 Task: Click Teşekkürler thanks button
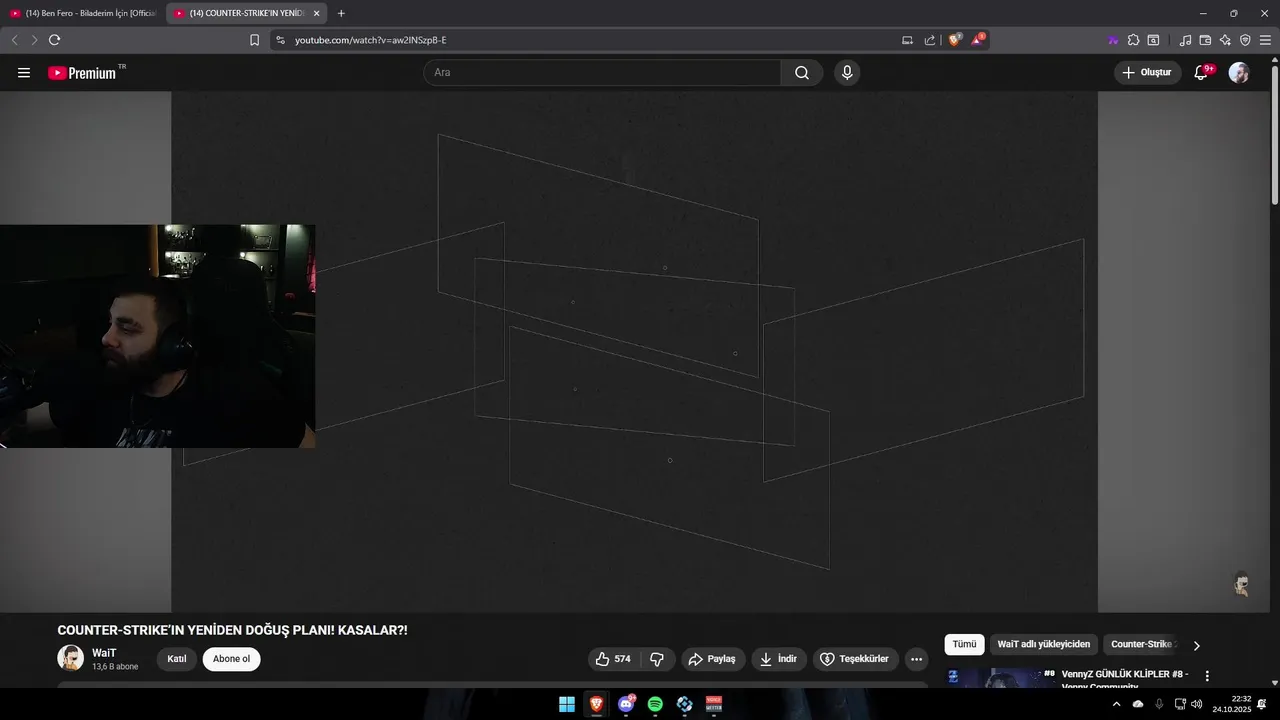pyautogui.click(x=855, y=659)
